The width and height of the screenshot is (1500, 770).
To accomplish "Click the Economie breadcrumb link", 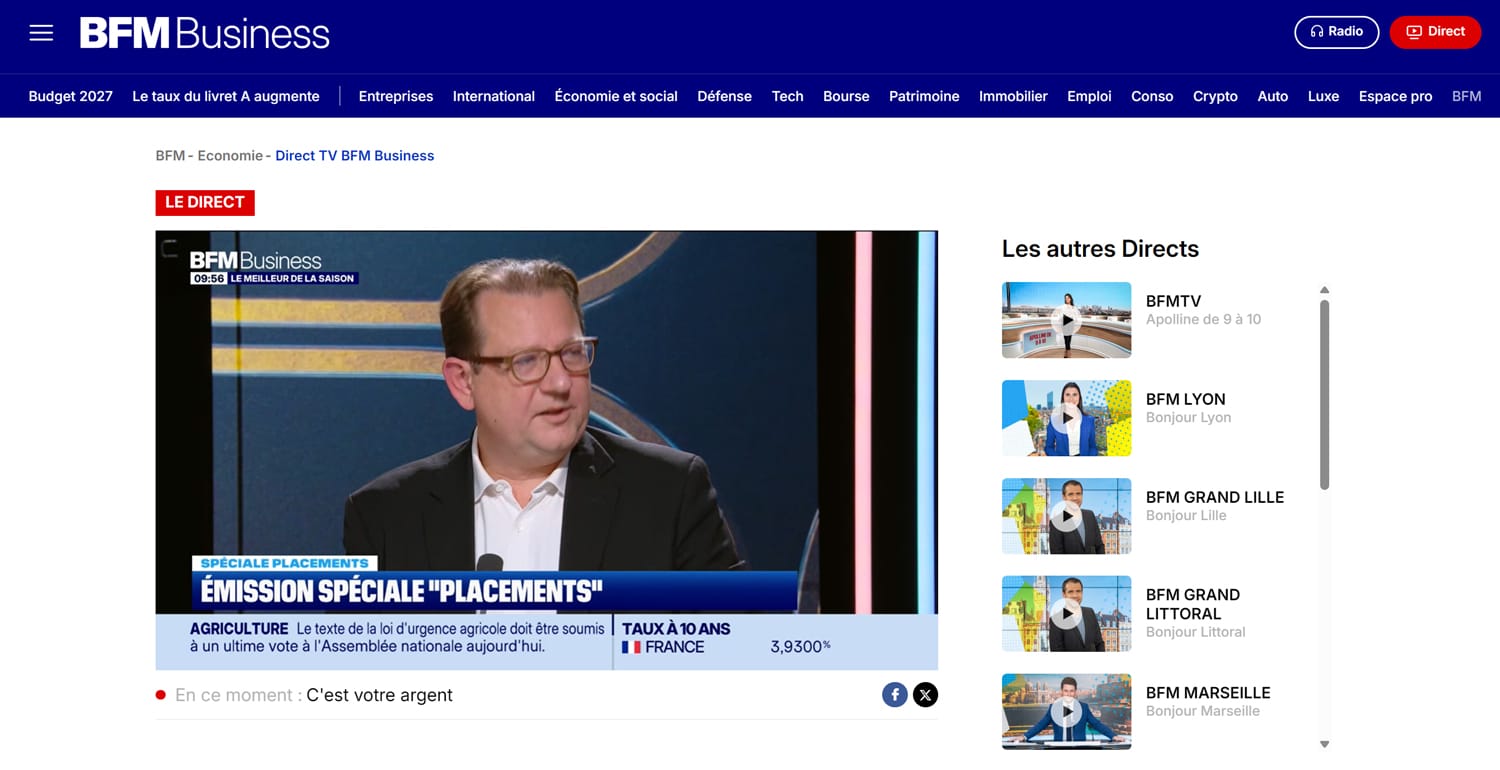I will tap(229, 155).
